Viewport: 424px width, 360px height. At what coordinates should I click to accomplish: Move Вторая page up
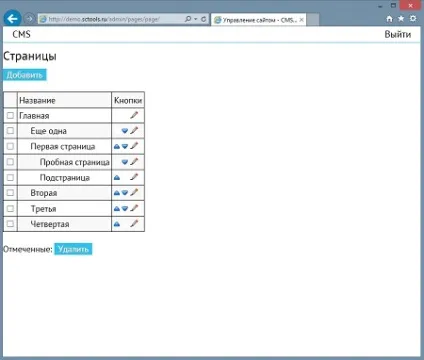click(117, 193)
